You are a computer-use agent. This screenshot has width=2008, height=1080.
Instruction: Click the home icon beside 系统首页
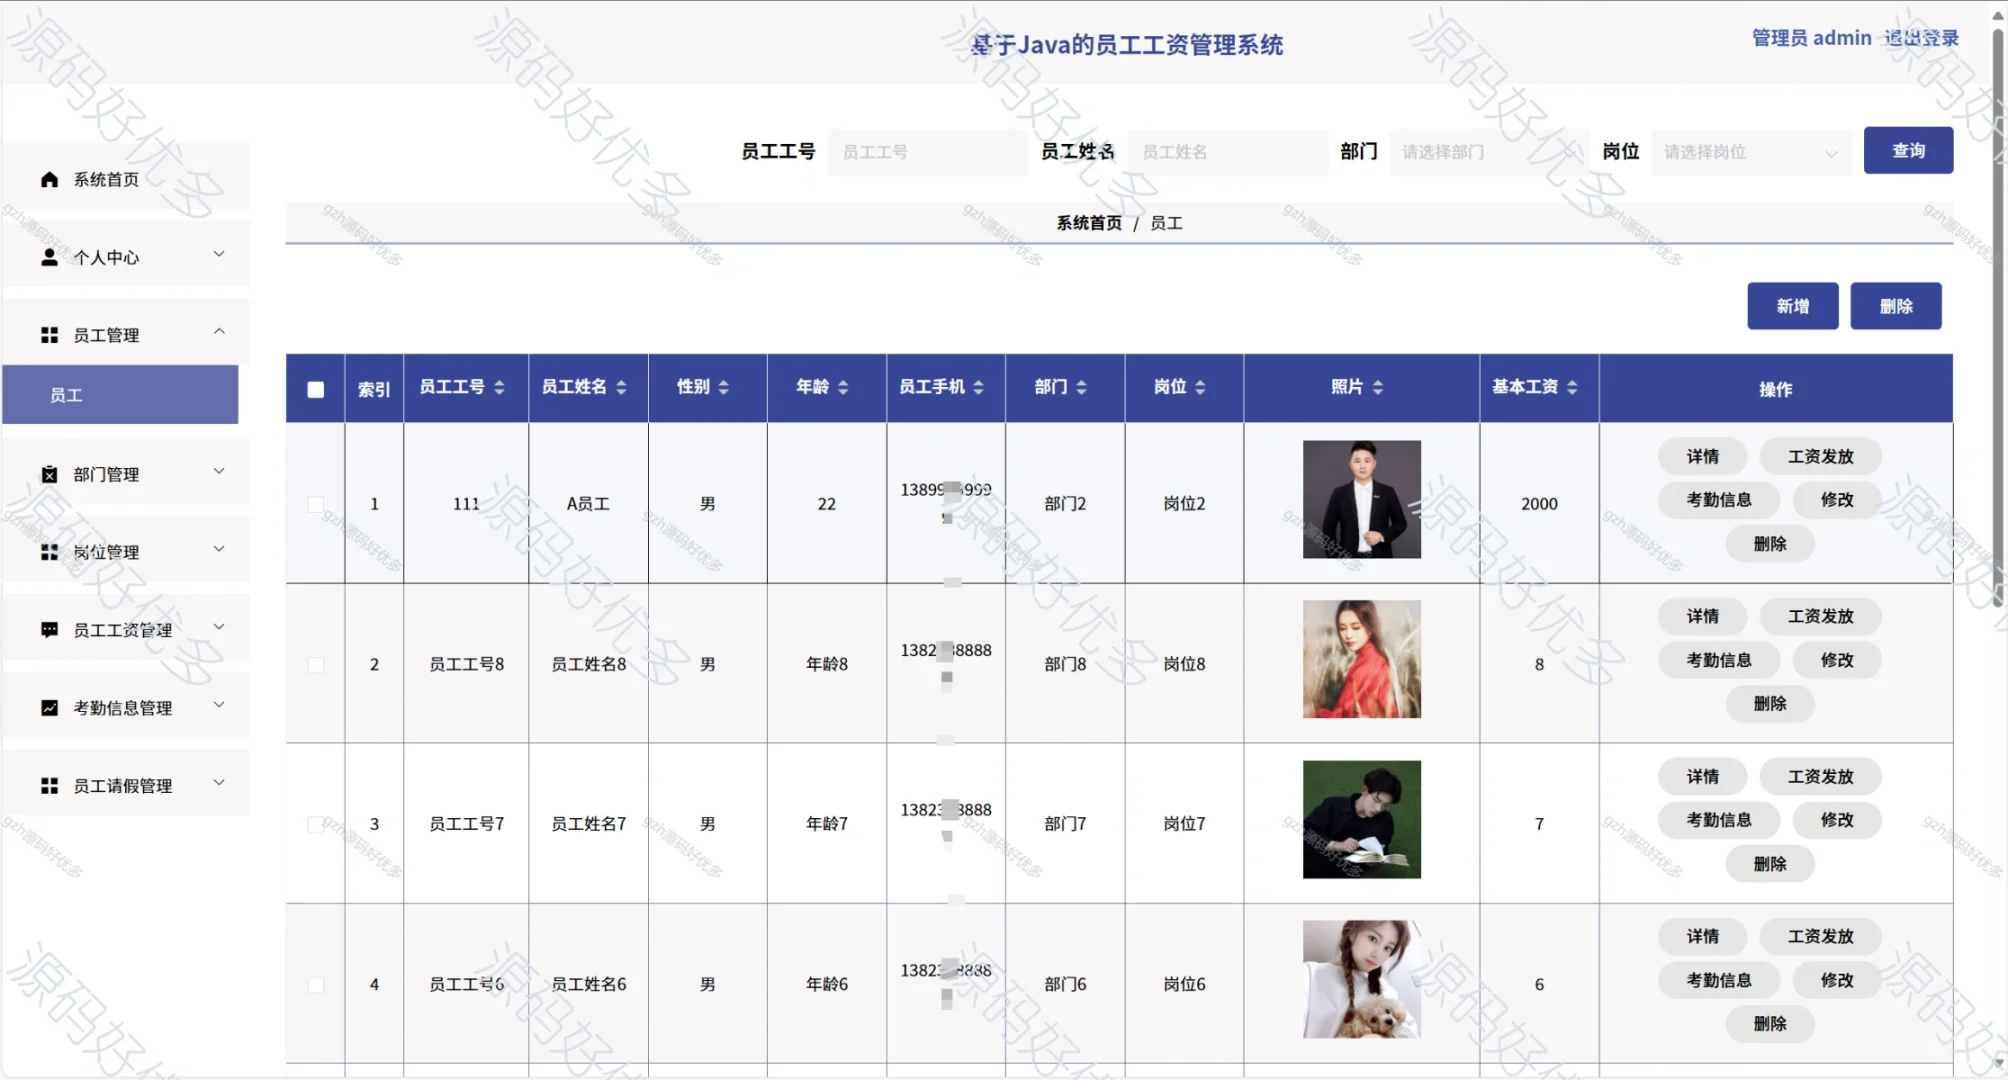point(49,179)
